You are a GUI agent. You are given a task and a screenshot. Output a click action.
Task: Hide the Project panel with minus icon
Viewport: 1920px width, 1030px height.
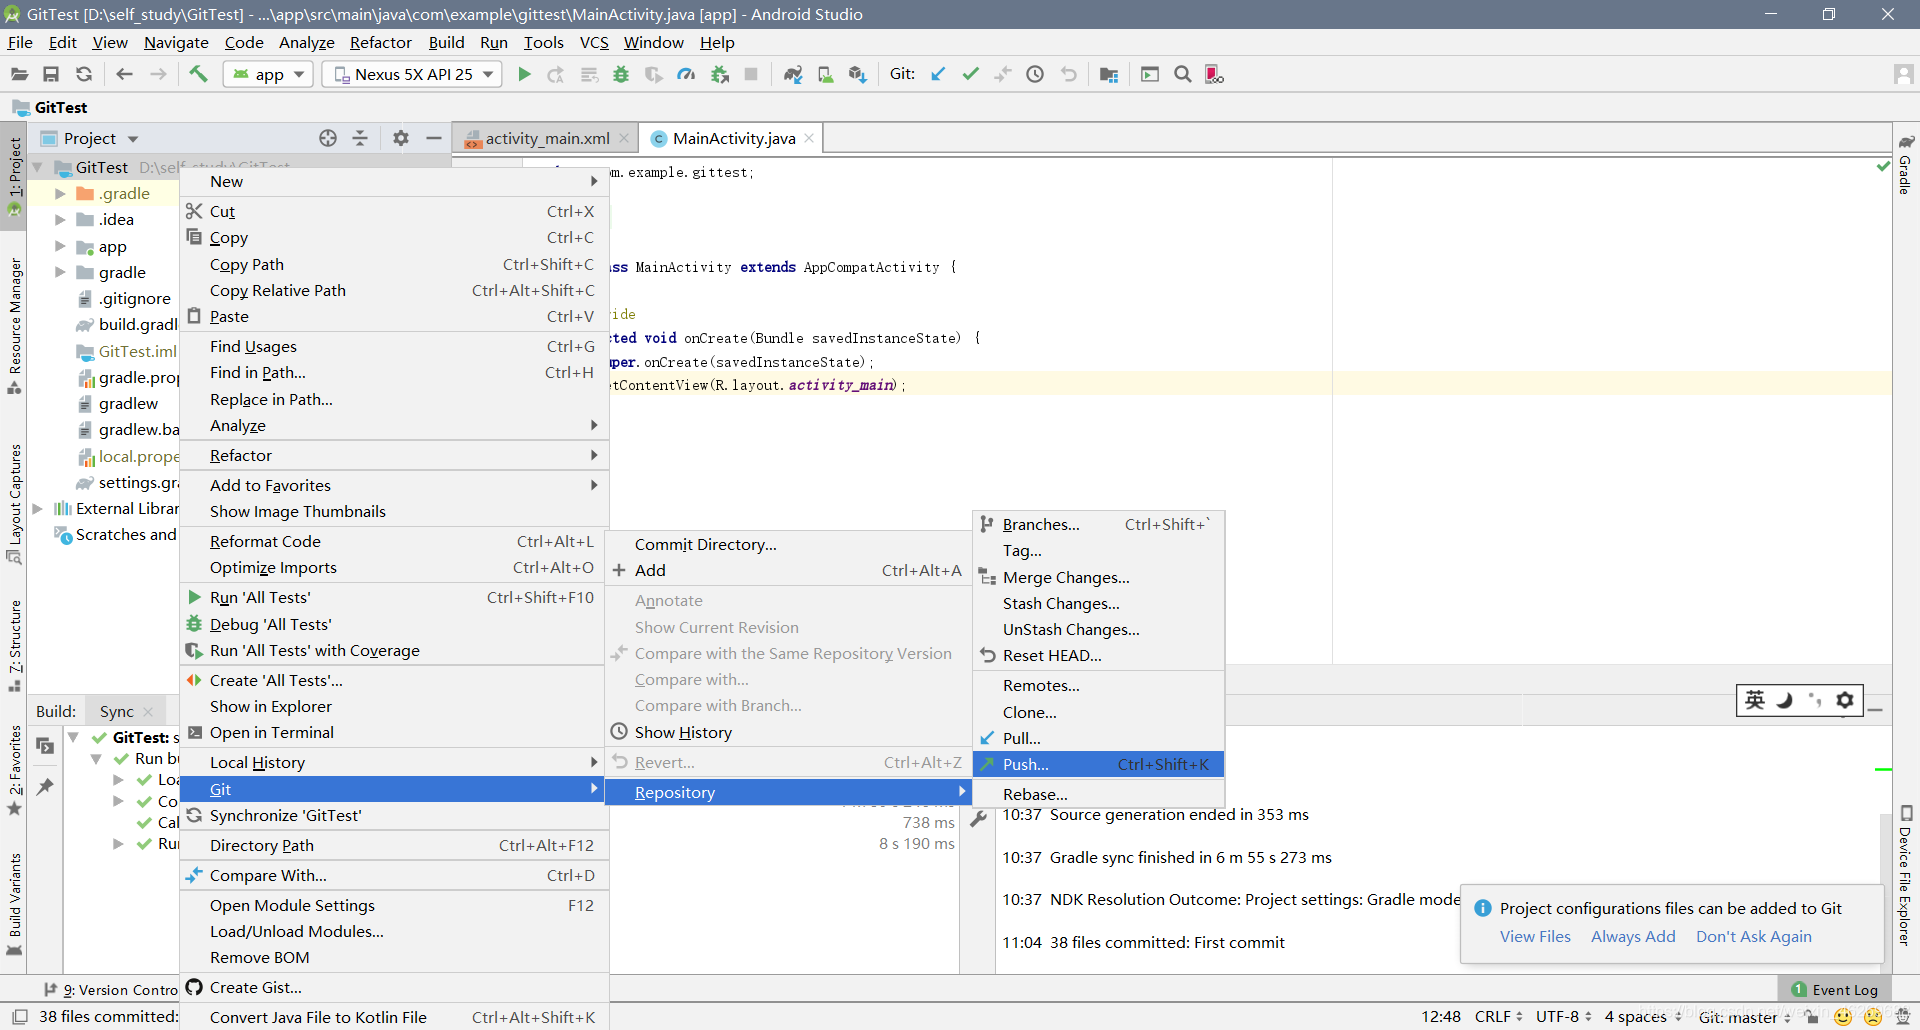tap(434, 138)
